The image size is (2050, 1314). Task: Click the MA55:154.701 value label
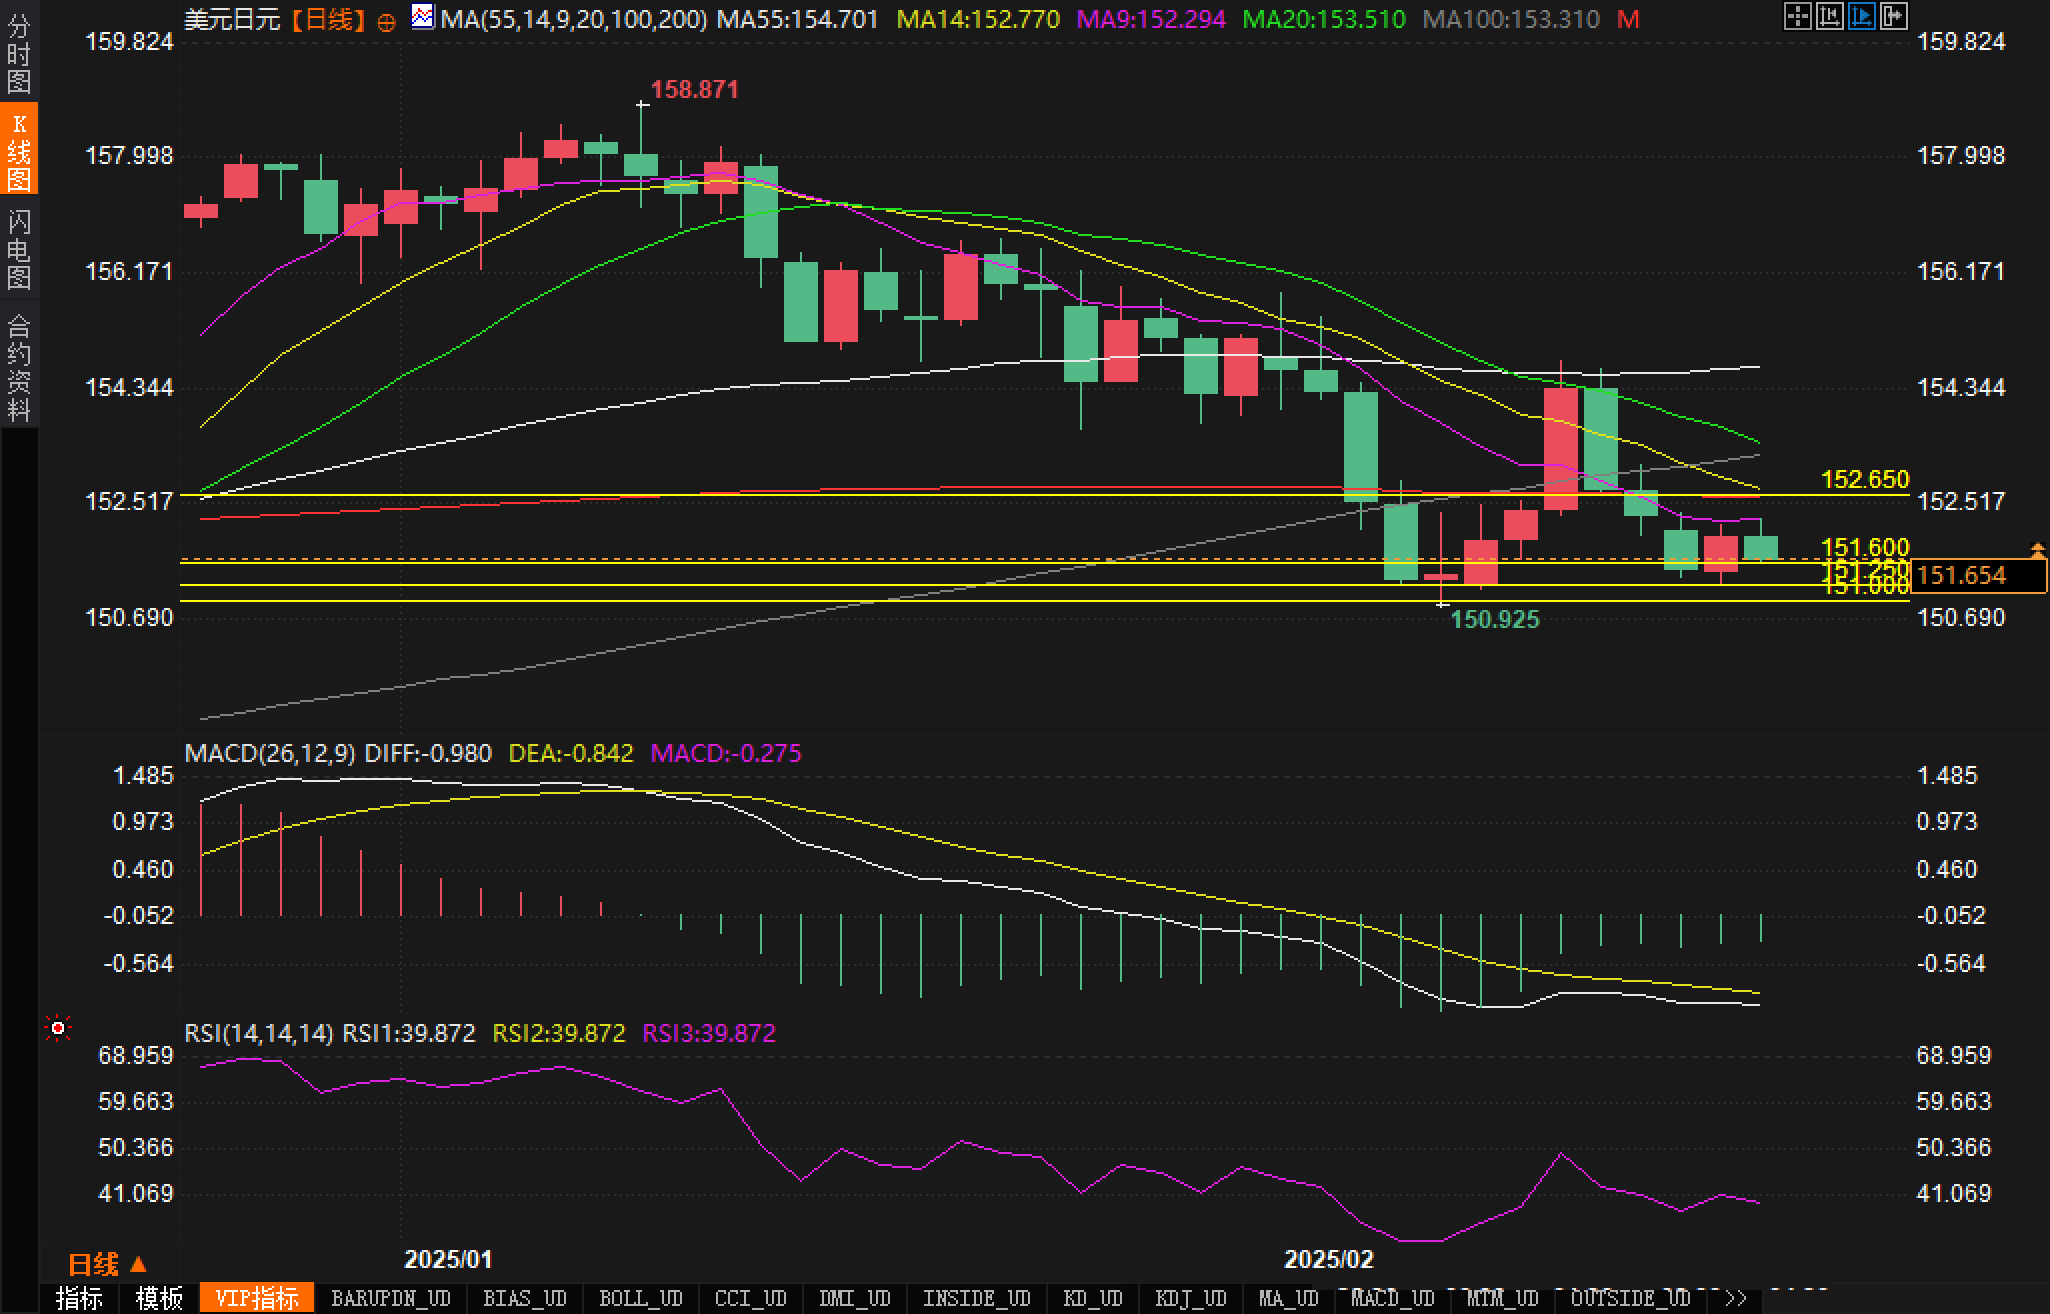click(798, 19)
